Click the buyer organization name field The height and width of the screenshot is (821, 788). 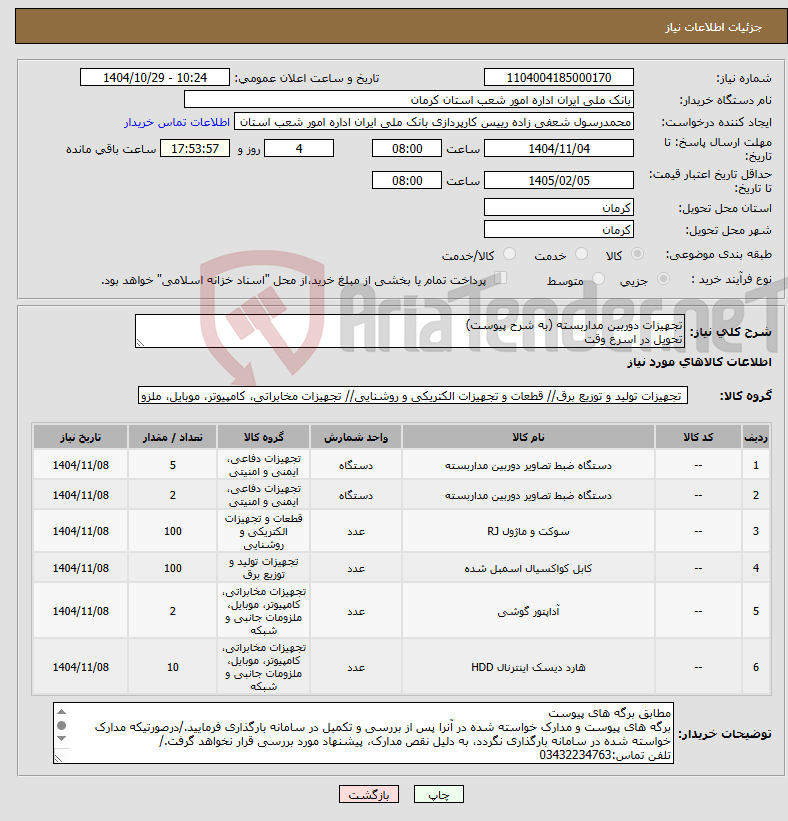(x=408, y=99)
